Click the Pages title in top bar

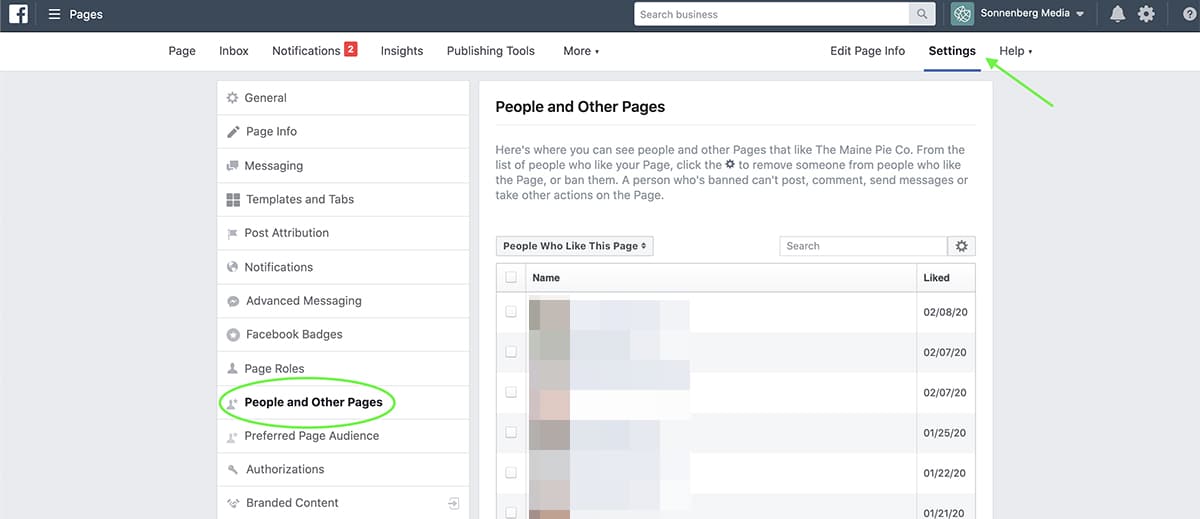tap(86, 15)
